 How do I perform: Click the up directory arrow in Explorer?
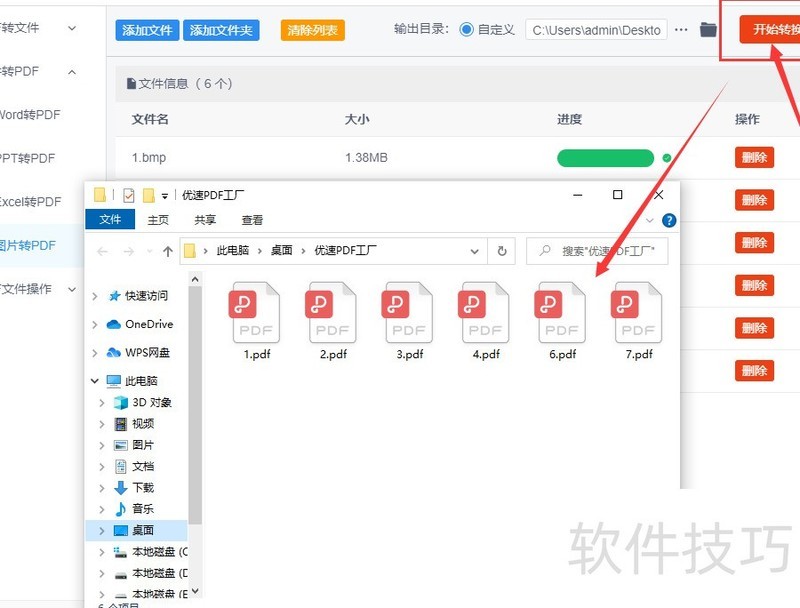coord(167,251)
